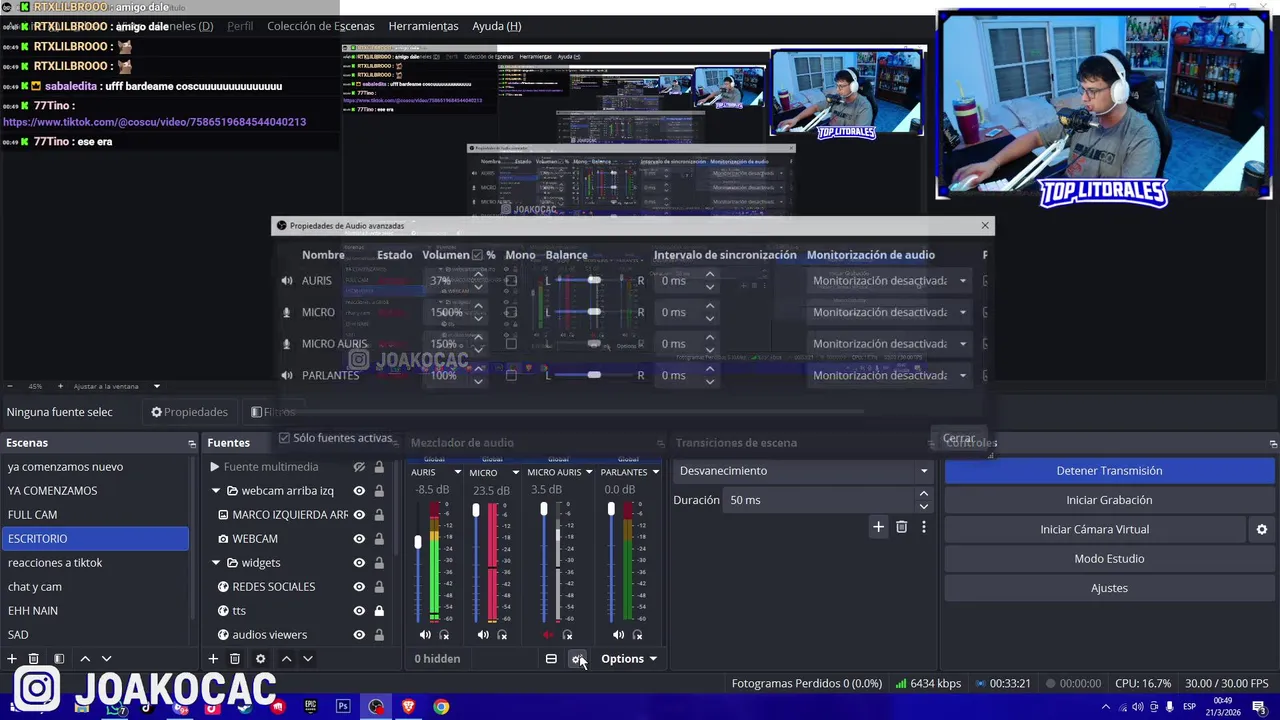Collapse the widgets group
The image size is (1280, 720).
point(215,563)
